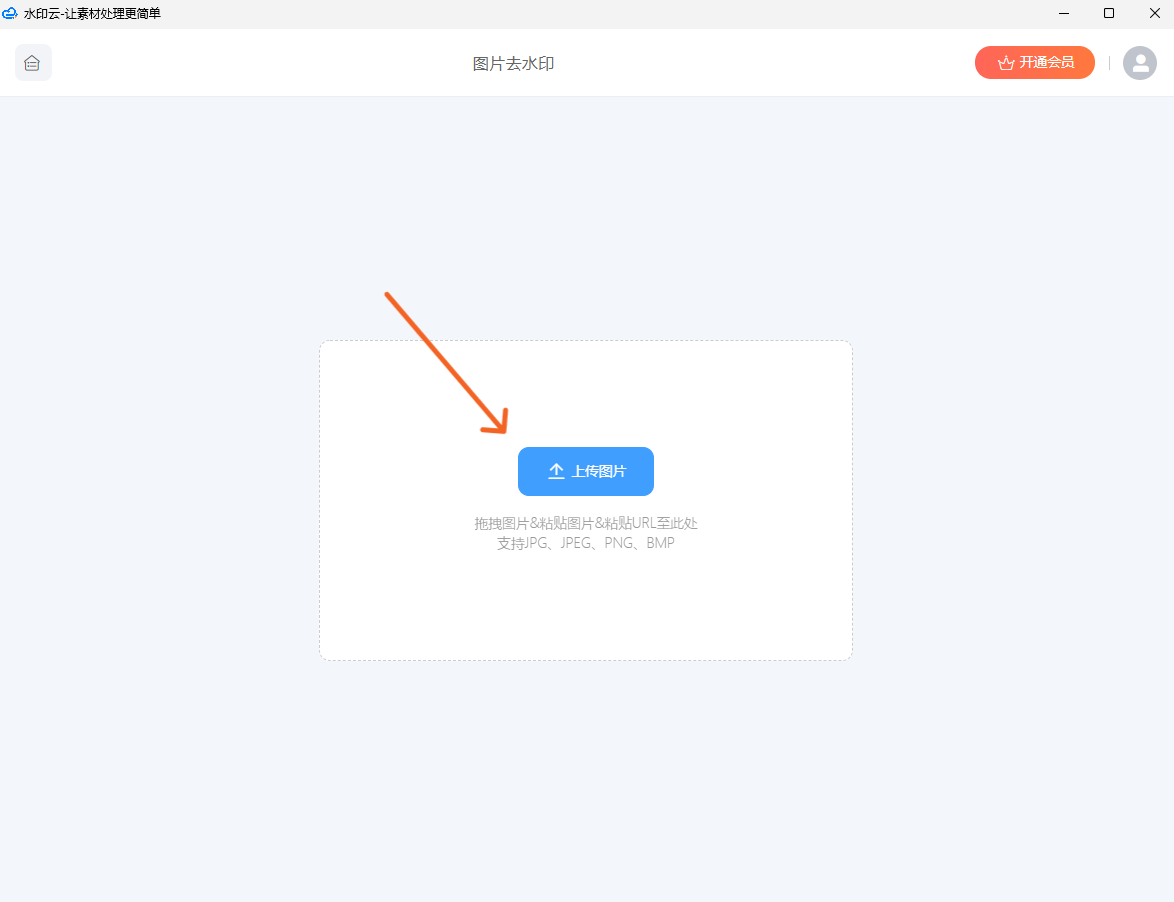This screenshot has width=1174, height=902.
Task: Click the crown icon in 开通会员
Action: coord(1005,63)
